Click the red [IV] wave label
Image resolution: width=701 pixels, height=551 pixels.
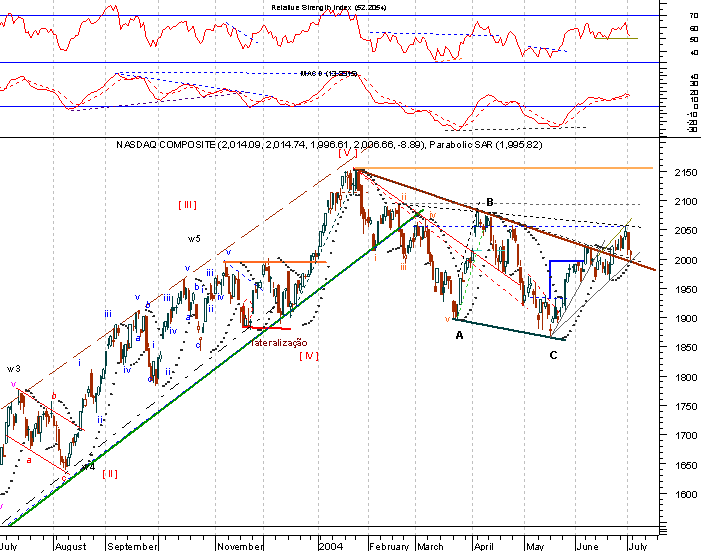tap(309, 356)
